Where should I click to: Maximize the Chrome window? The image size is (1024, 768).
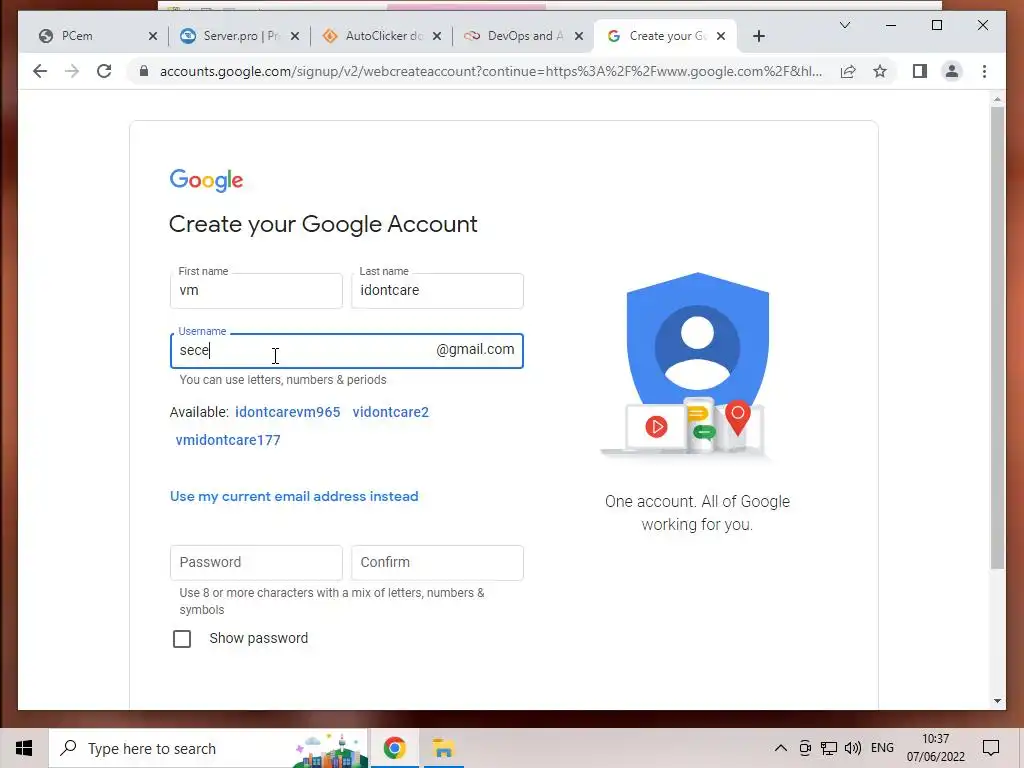(x=936, y=25)
